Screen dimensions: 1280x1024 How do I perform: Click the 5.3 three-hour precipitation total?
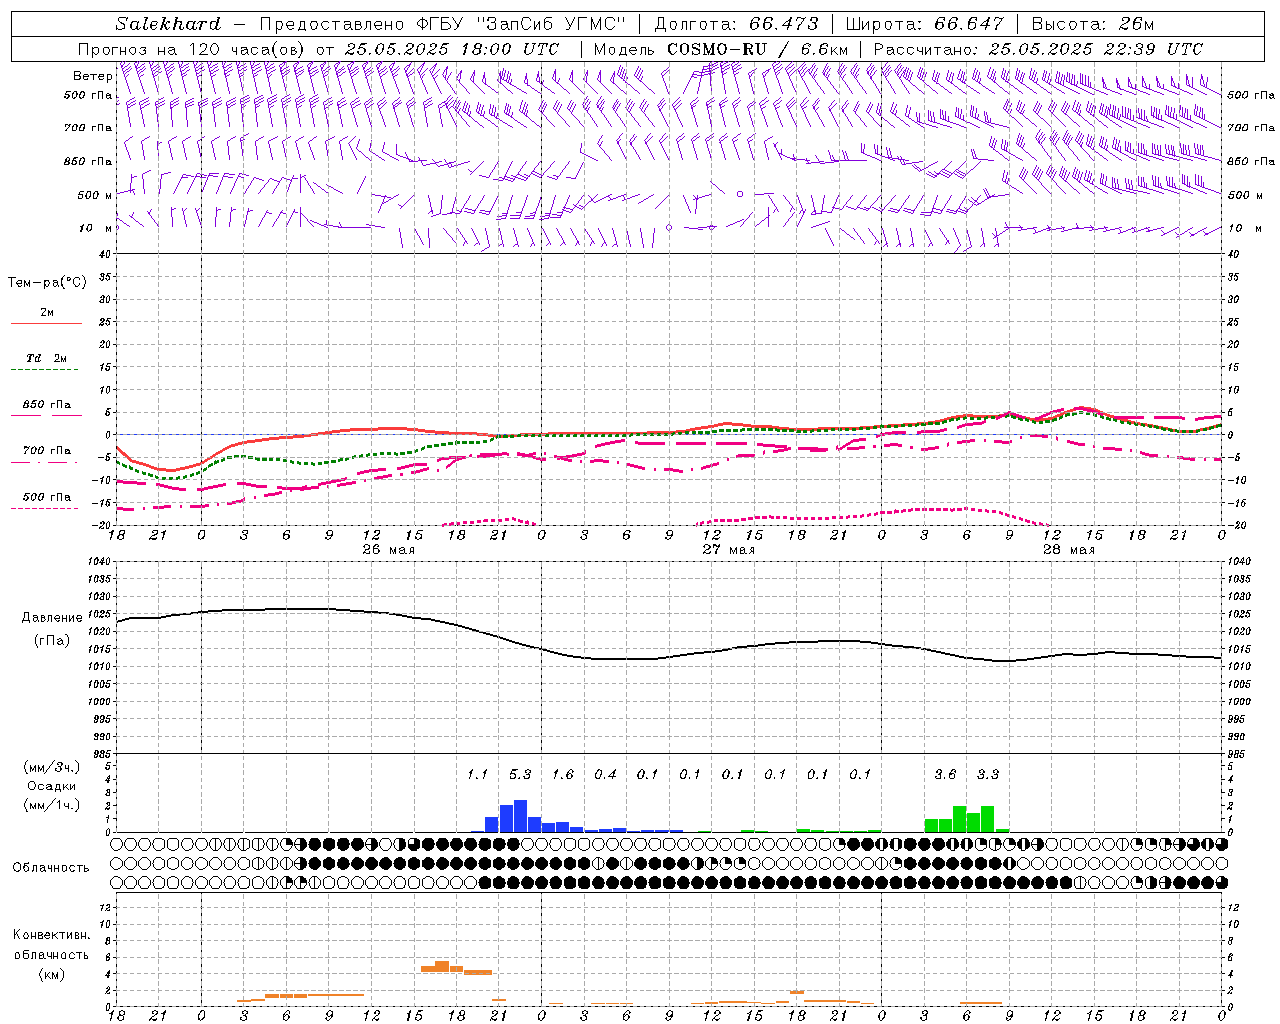click(x=520, y=775)
